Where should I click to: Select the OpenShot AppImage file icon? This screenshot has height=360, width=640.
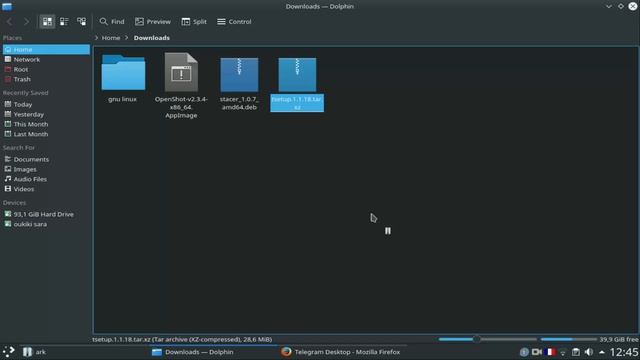coord(181,72)
